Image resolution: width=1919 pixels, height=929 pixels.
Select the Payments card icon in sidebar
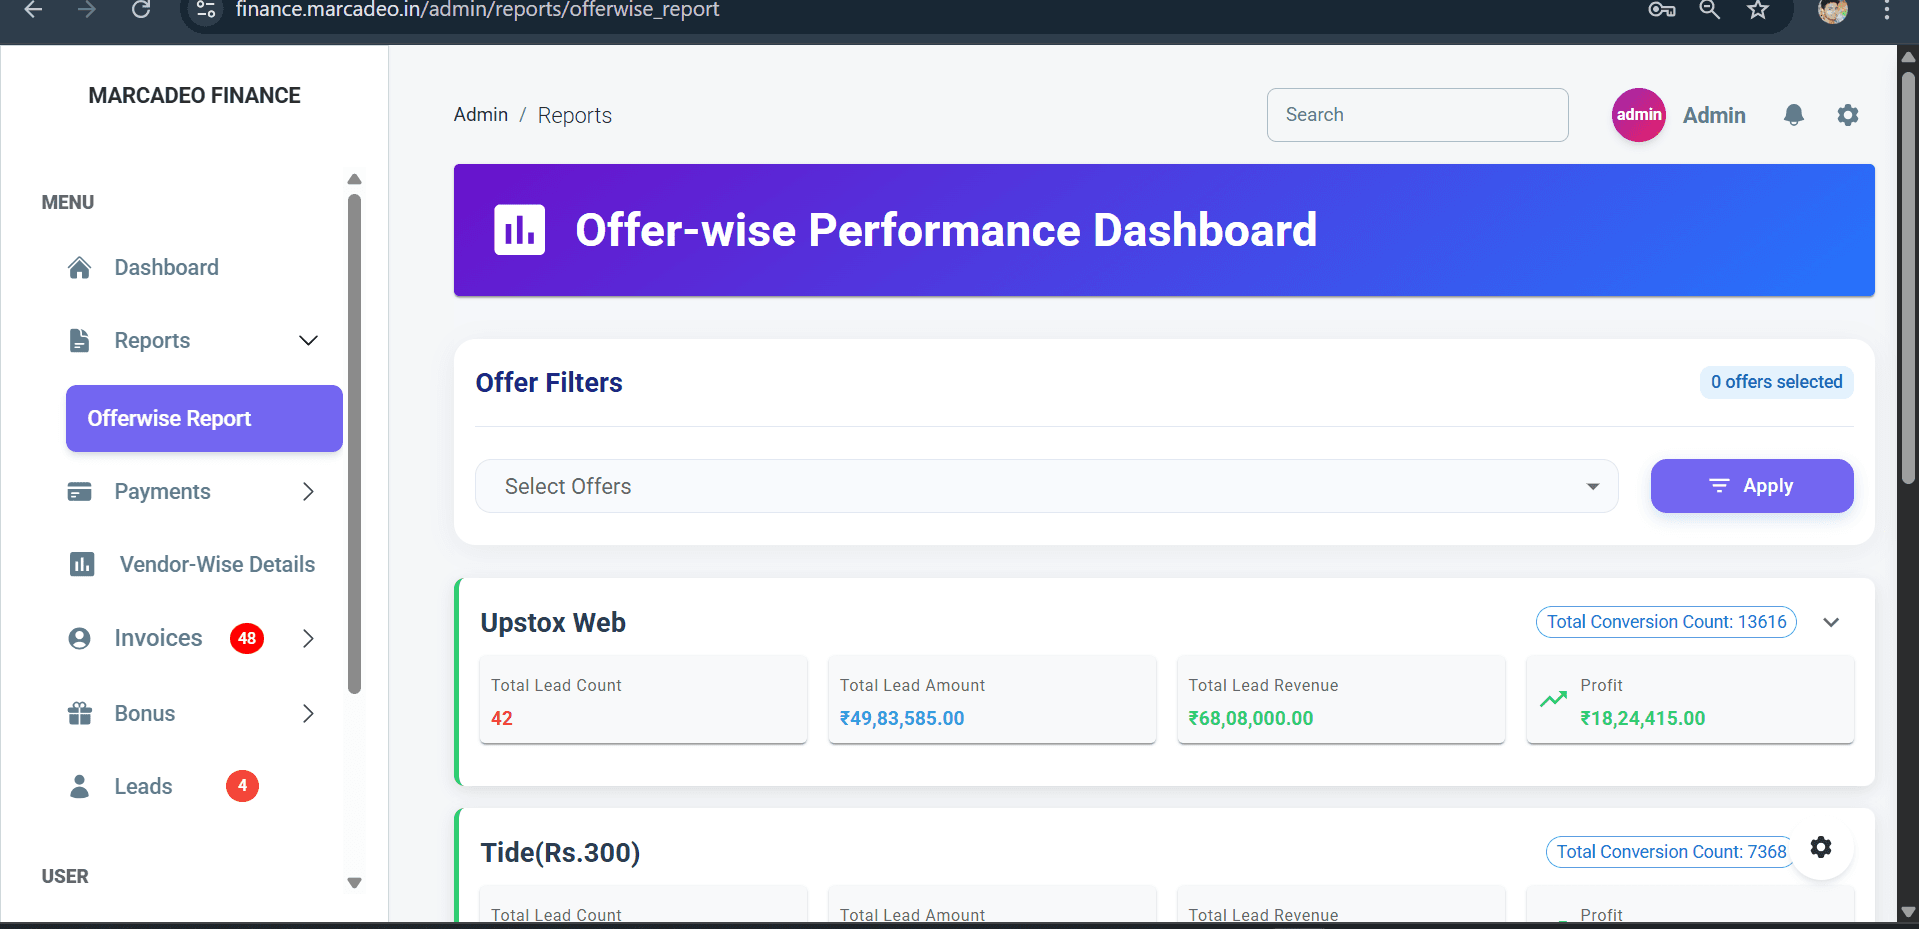tap(79, 491)
